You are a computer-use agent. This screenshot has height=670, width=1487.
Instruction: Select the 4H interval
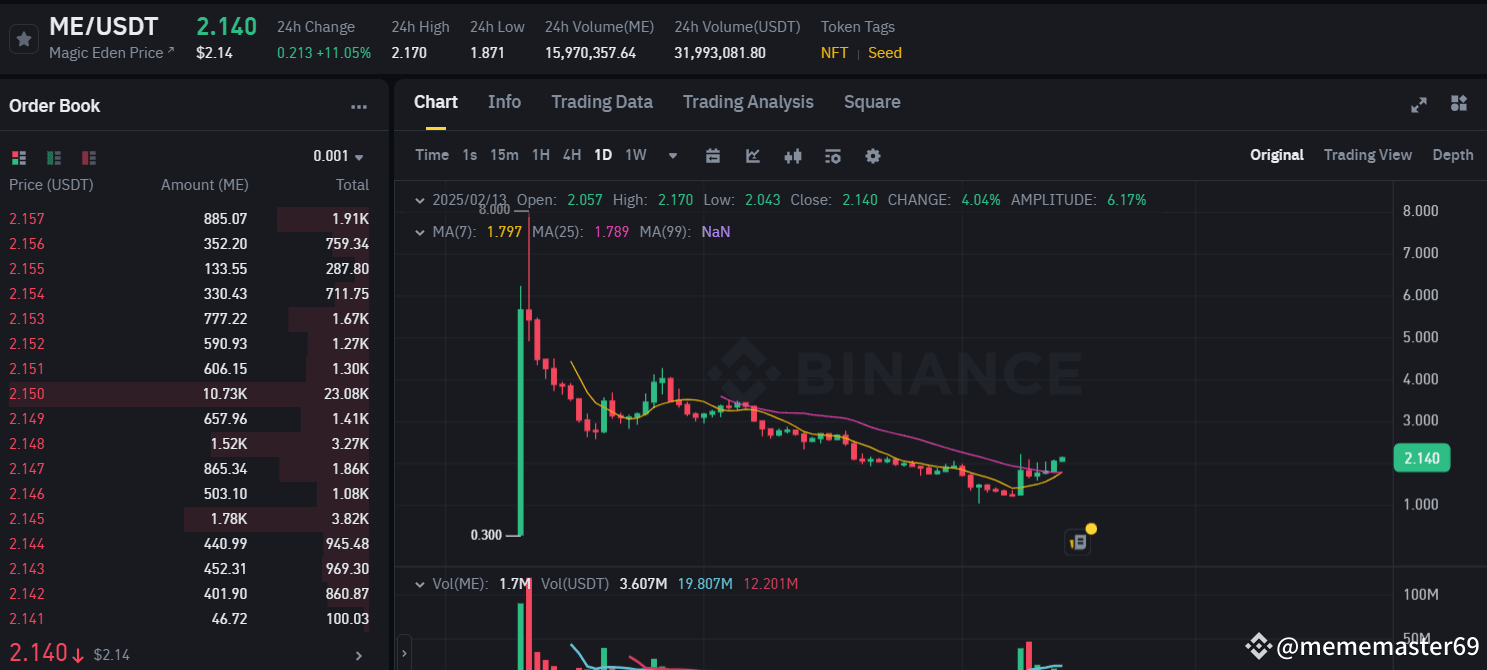(x=572, y=155)
